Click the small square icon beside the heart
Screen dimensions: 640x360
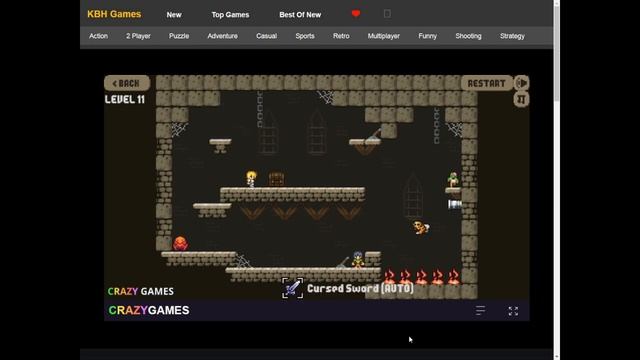click(x=387, y=13)
